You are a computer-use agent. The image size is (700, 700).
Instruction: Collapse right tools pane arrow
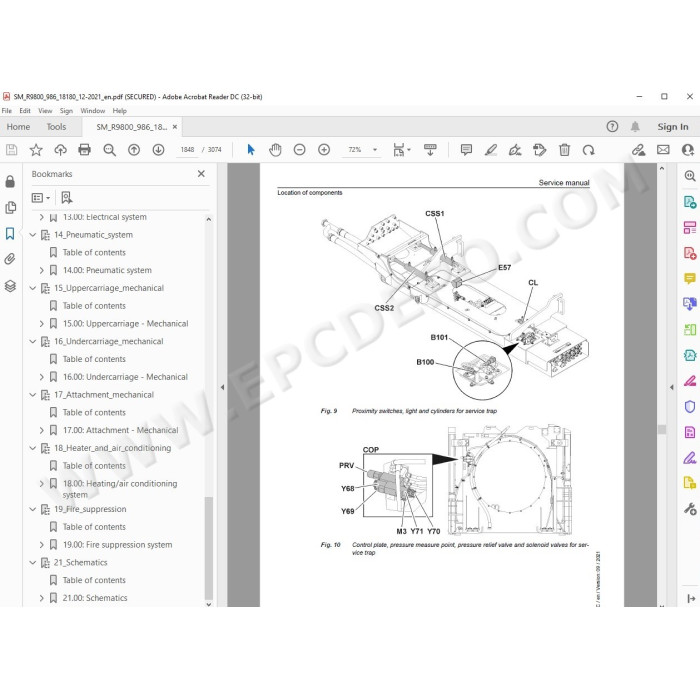672,388
